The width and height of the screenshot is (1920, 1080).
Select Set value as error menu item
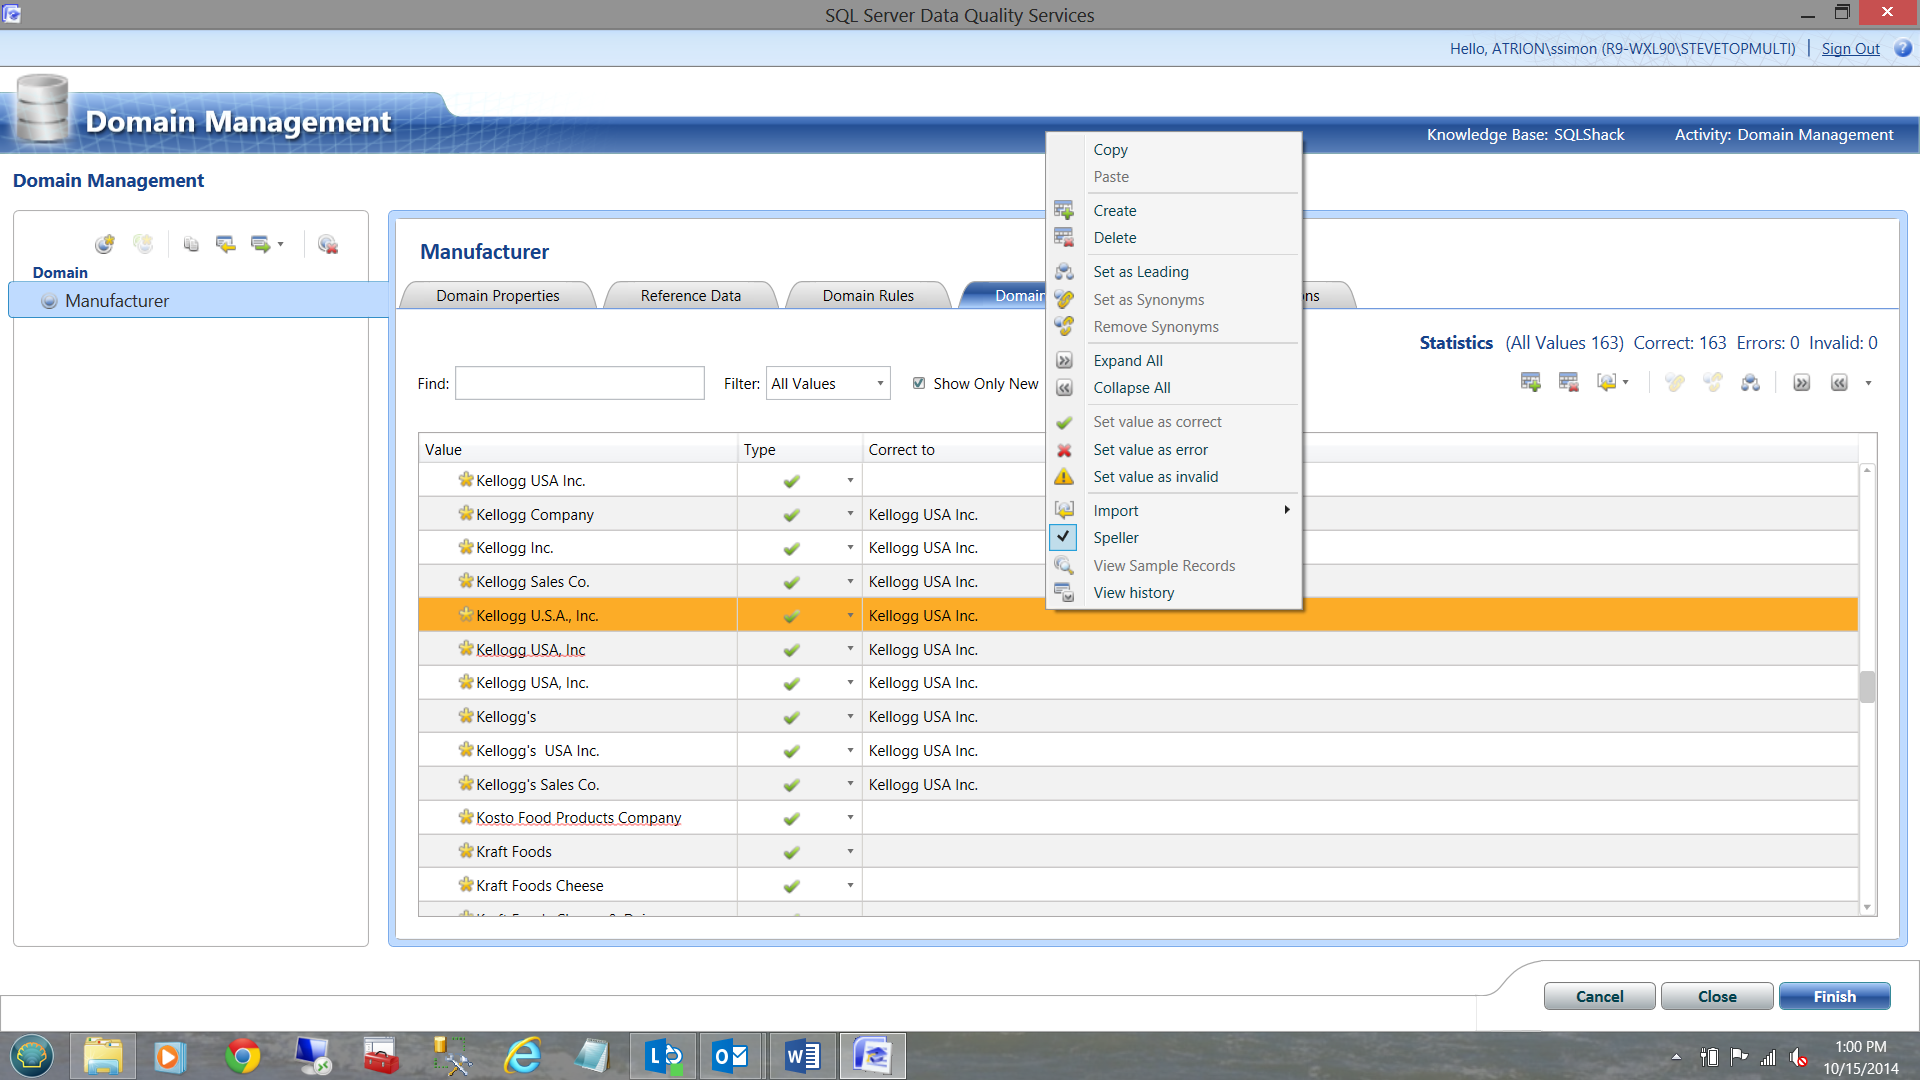pos(1150,450)
